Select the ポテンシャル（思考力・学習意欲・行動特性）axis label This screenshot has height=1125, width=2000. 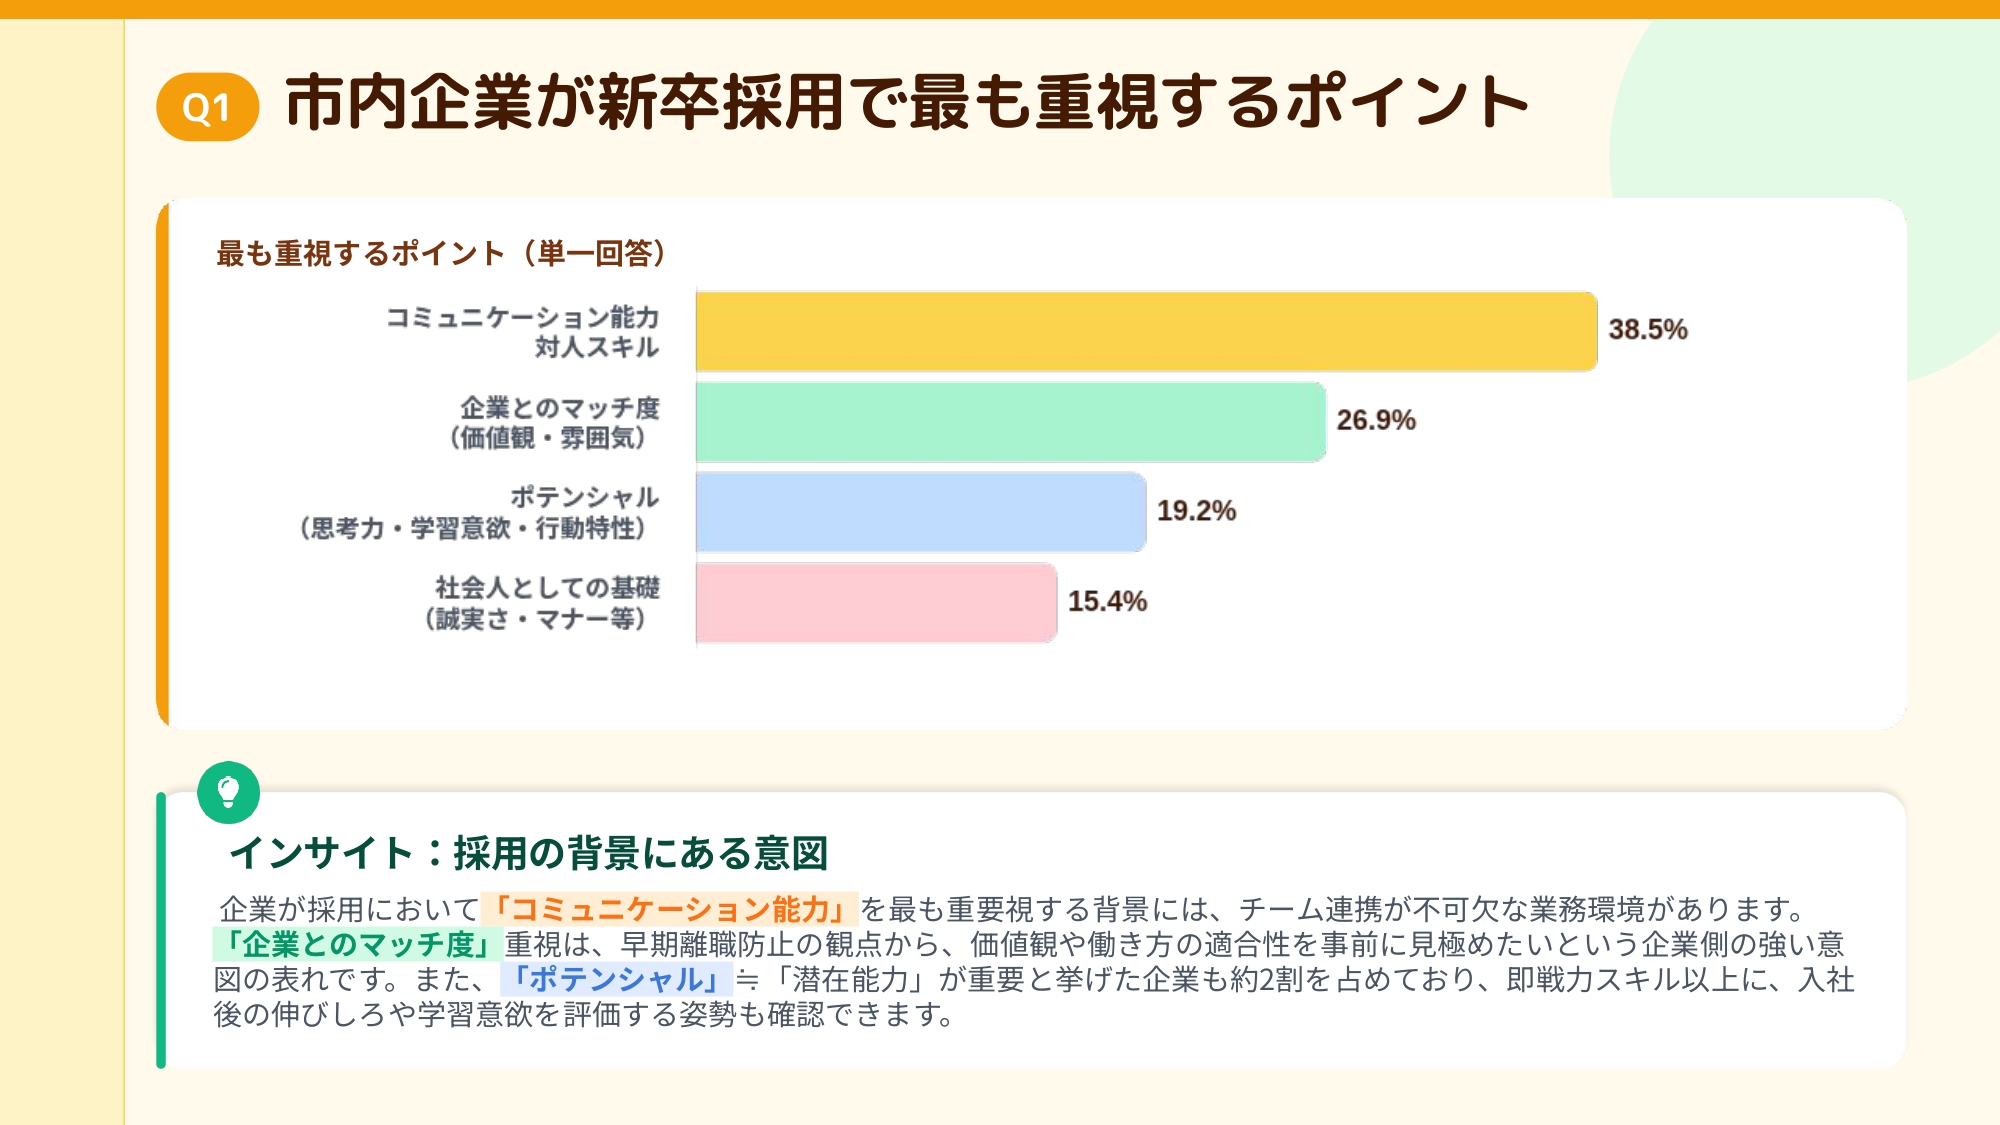478,512
